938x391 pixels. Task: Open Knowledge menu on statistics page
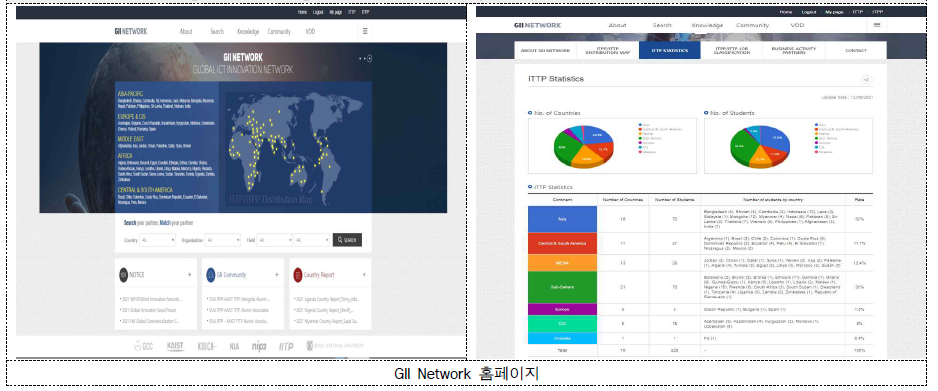coord(707,25)
